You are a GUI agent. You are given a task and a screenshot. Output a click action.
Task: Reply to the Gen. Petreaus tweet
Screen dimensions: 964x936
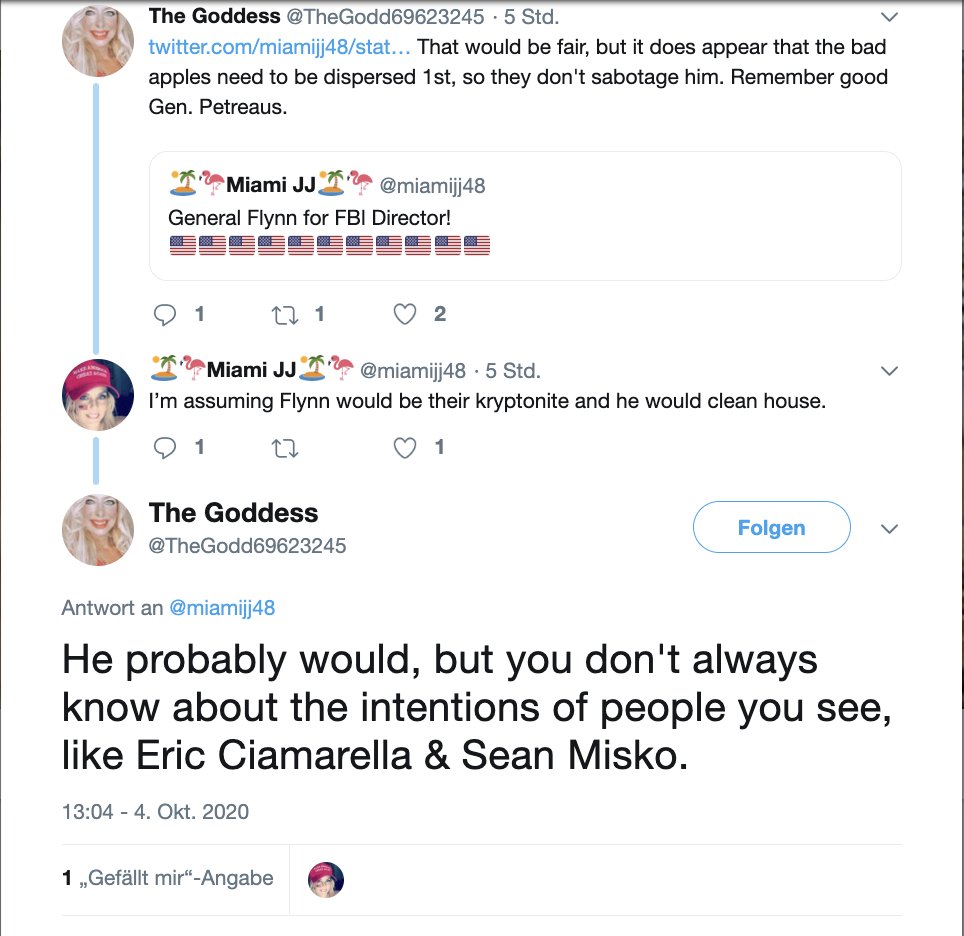coord(165,315)
